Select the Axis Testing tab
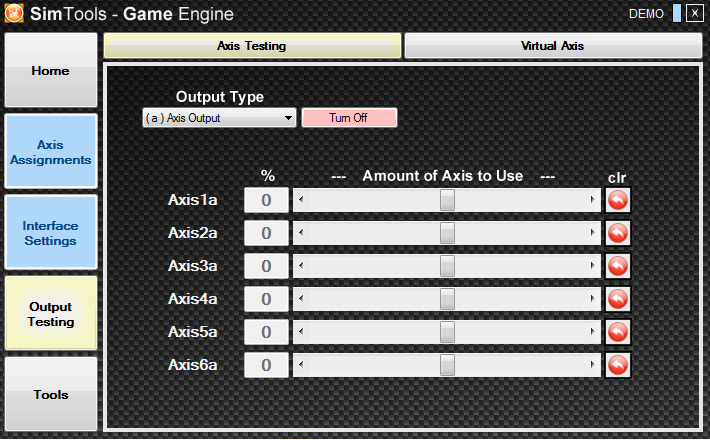Image resolution: width=710 pixels, height=440 pixels. pyautogui.click(x=252, y=46)
